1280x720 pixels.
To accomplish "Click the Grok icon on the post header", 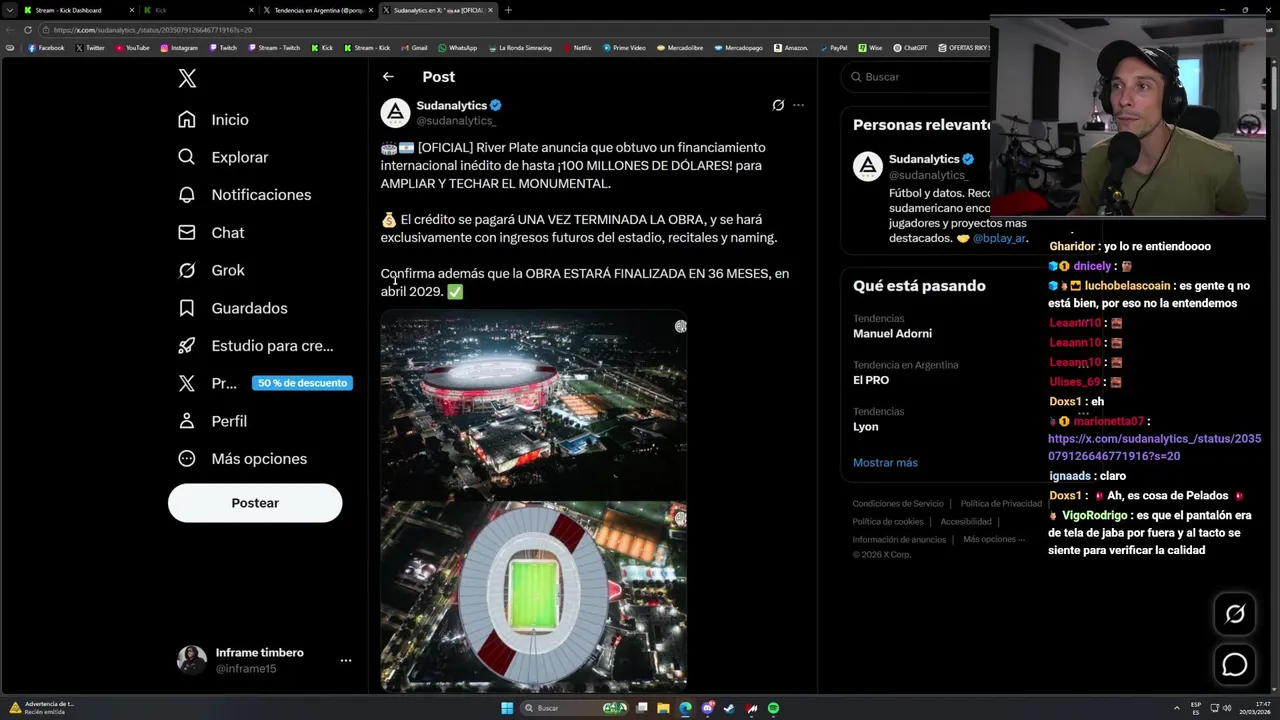I will (778, 105).
